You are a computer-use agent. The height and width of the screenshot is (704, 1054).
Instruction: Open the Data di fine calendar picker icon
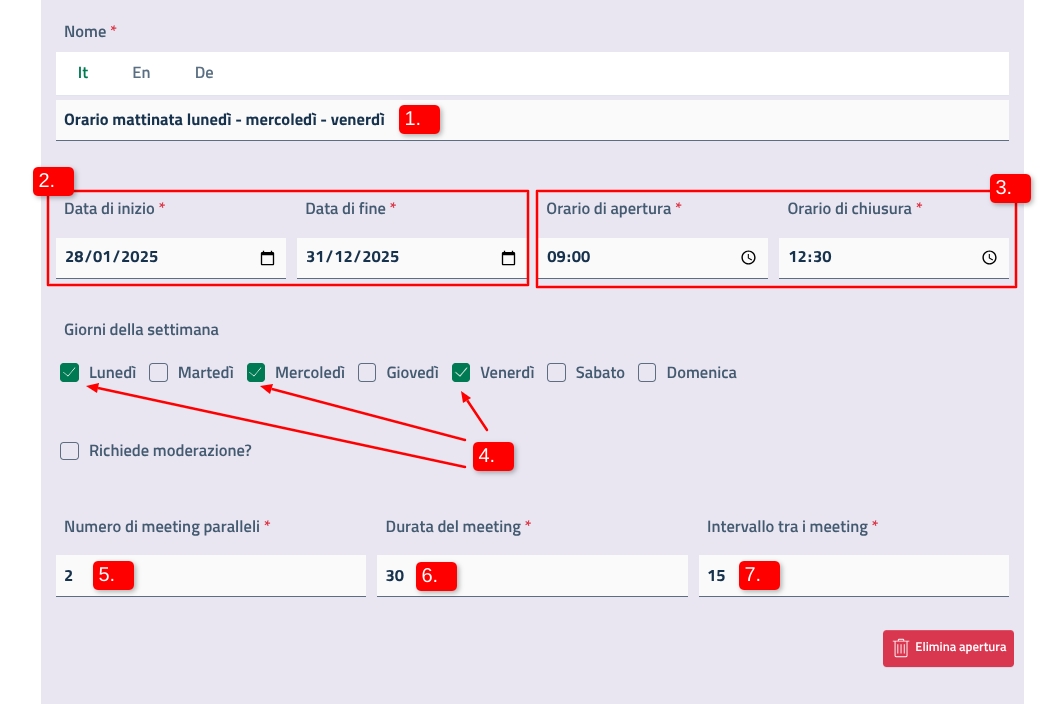[508, 258]
